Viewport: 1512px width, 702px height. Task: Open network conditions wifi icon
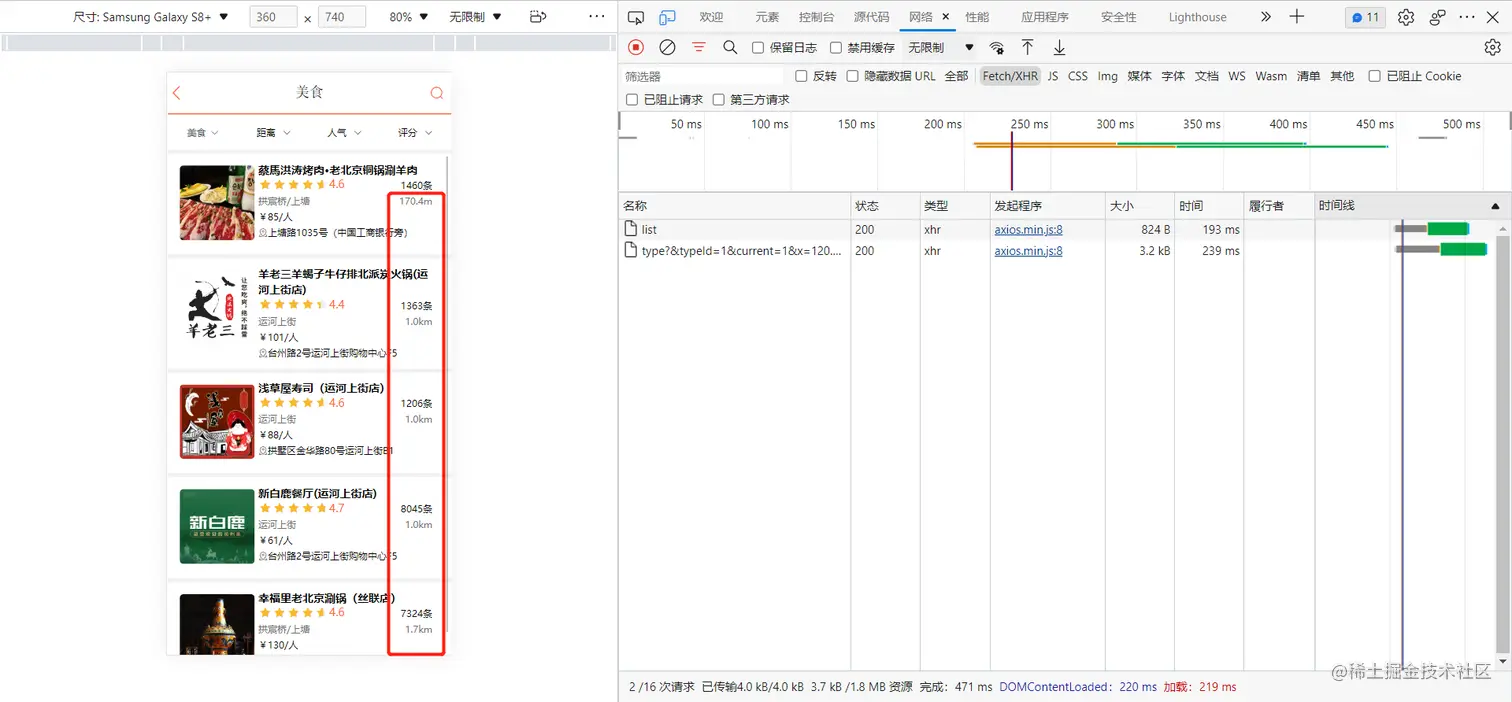click(996, 48)
